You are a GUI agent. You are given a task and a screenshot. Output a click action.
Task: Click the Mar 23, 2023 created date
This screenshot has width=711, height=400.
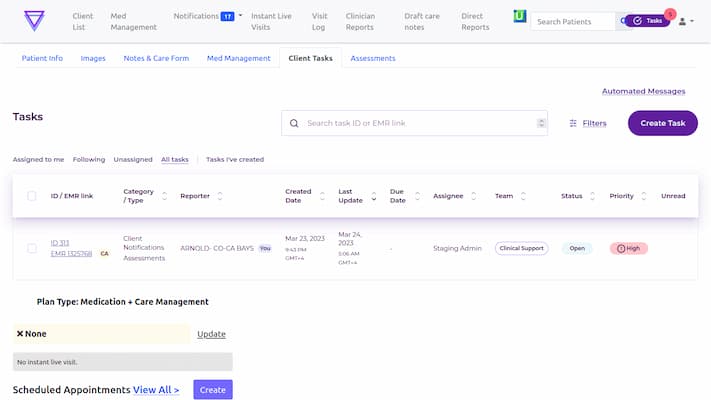[x=305, y=239]
